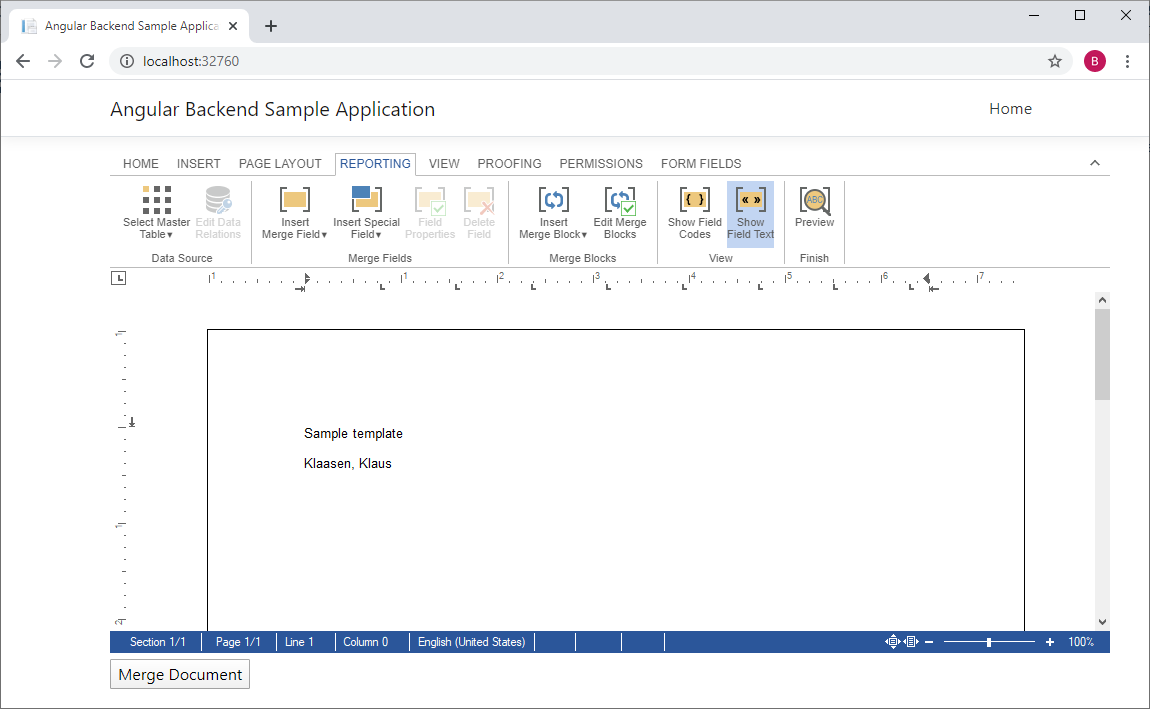Toggle Show Field Text view
This screenshot has width=1150, height=709.
click(x=750, y=214)
